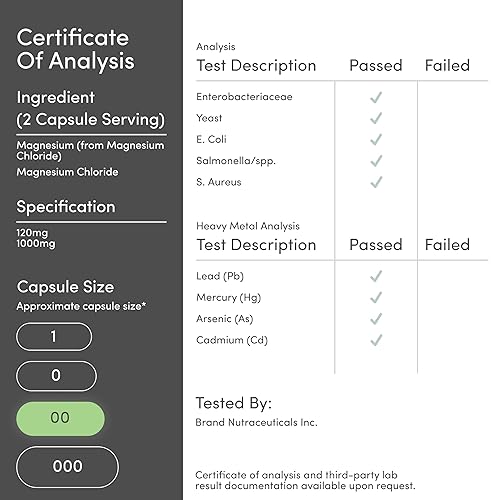
Task: Select capsule size 1 pill
Action: (54, 336)
